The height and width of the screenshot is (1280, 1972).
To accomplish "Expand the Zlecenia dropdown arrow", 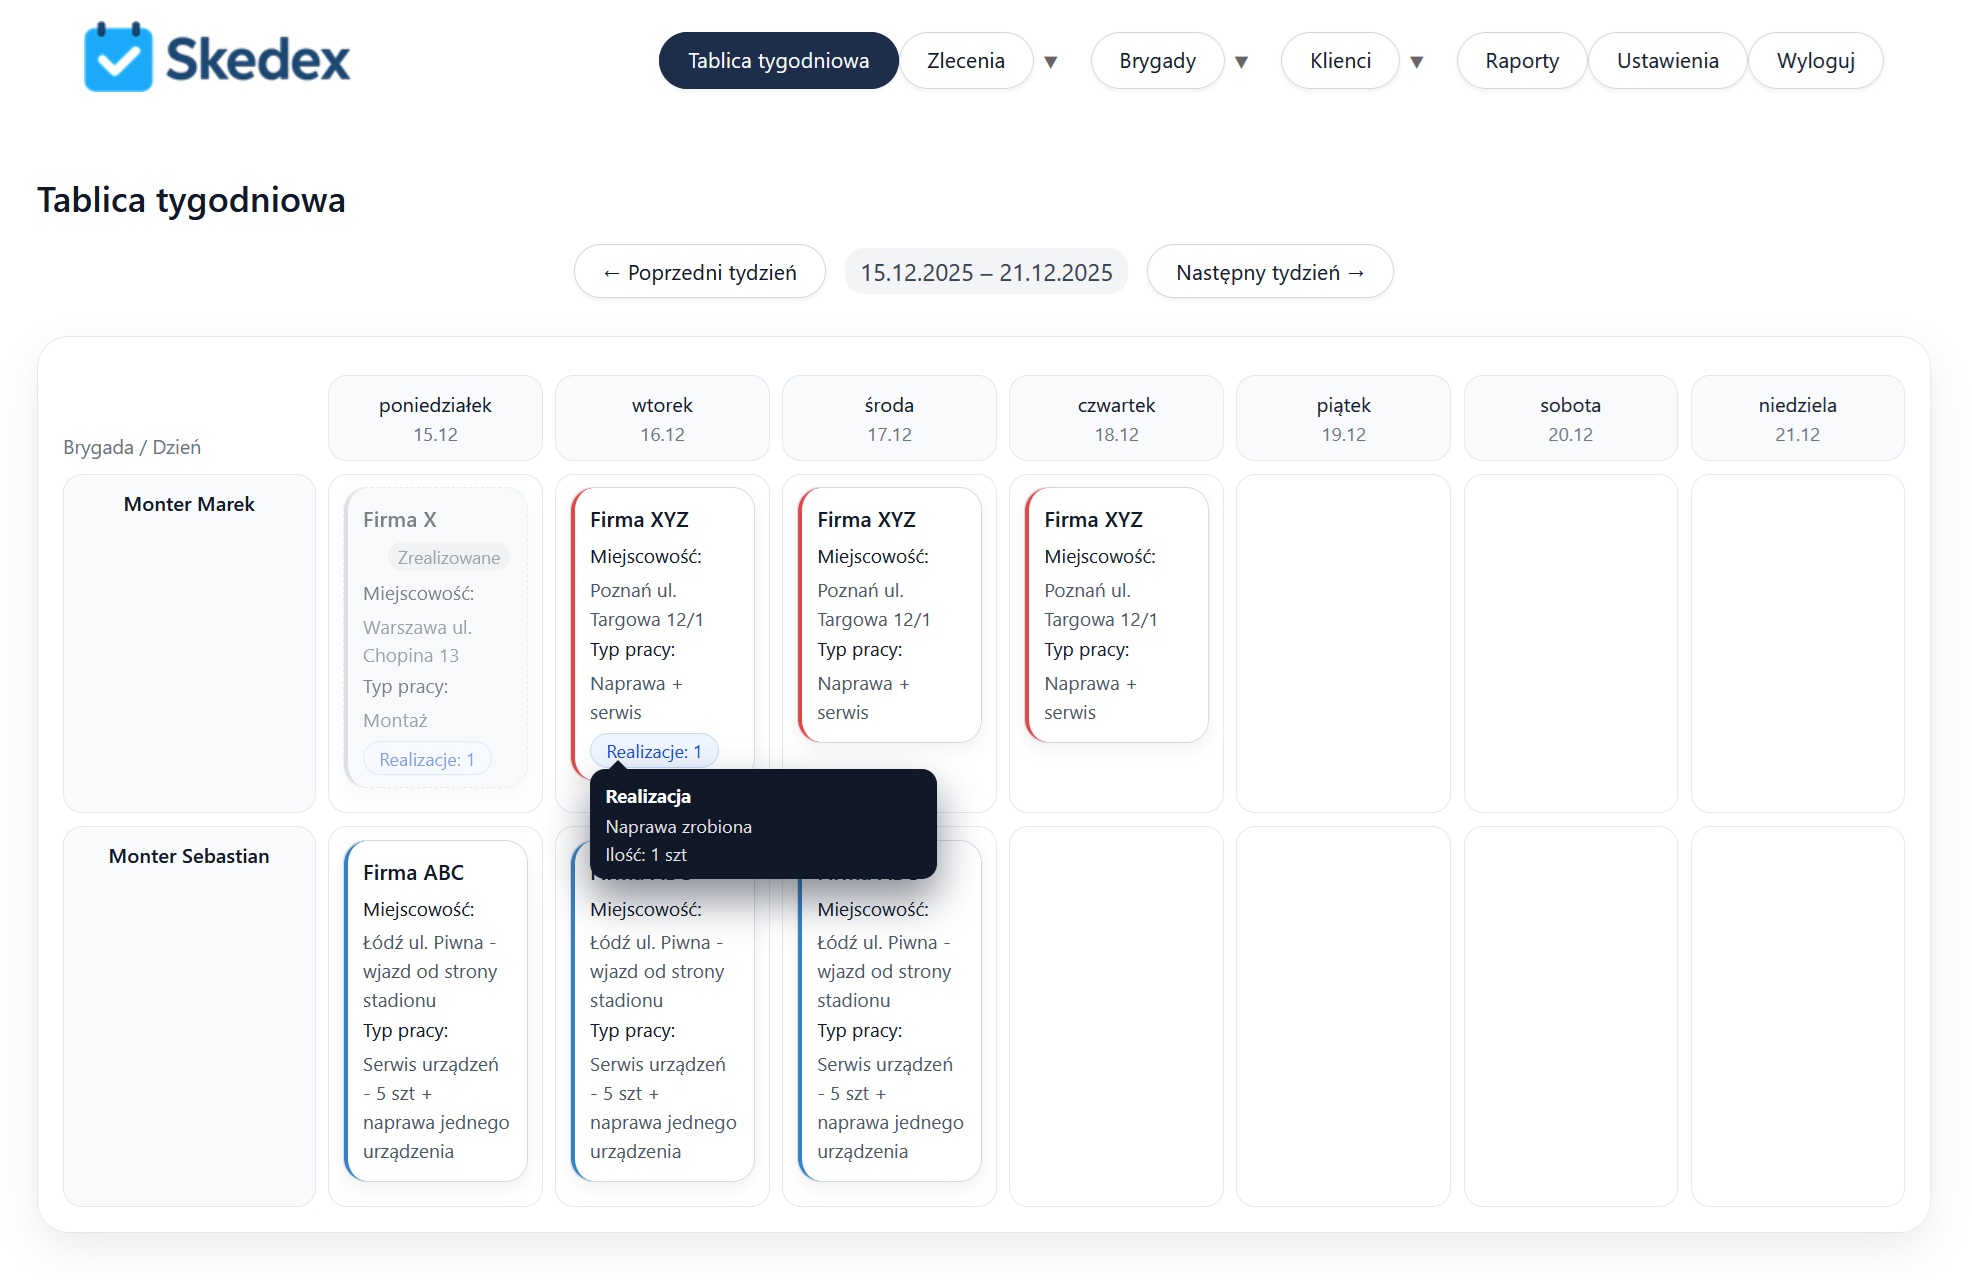I will click(1051, 62).
